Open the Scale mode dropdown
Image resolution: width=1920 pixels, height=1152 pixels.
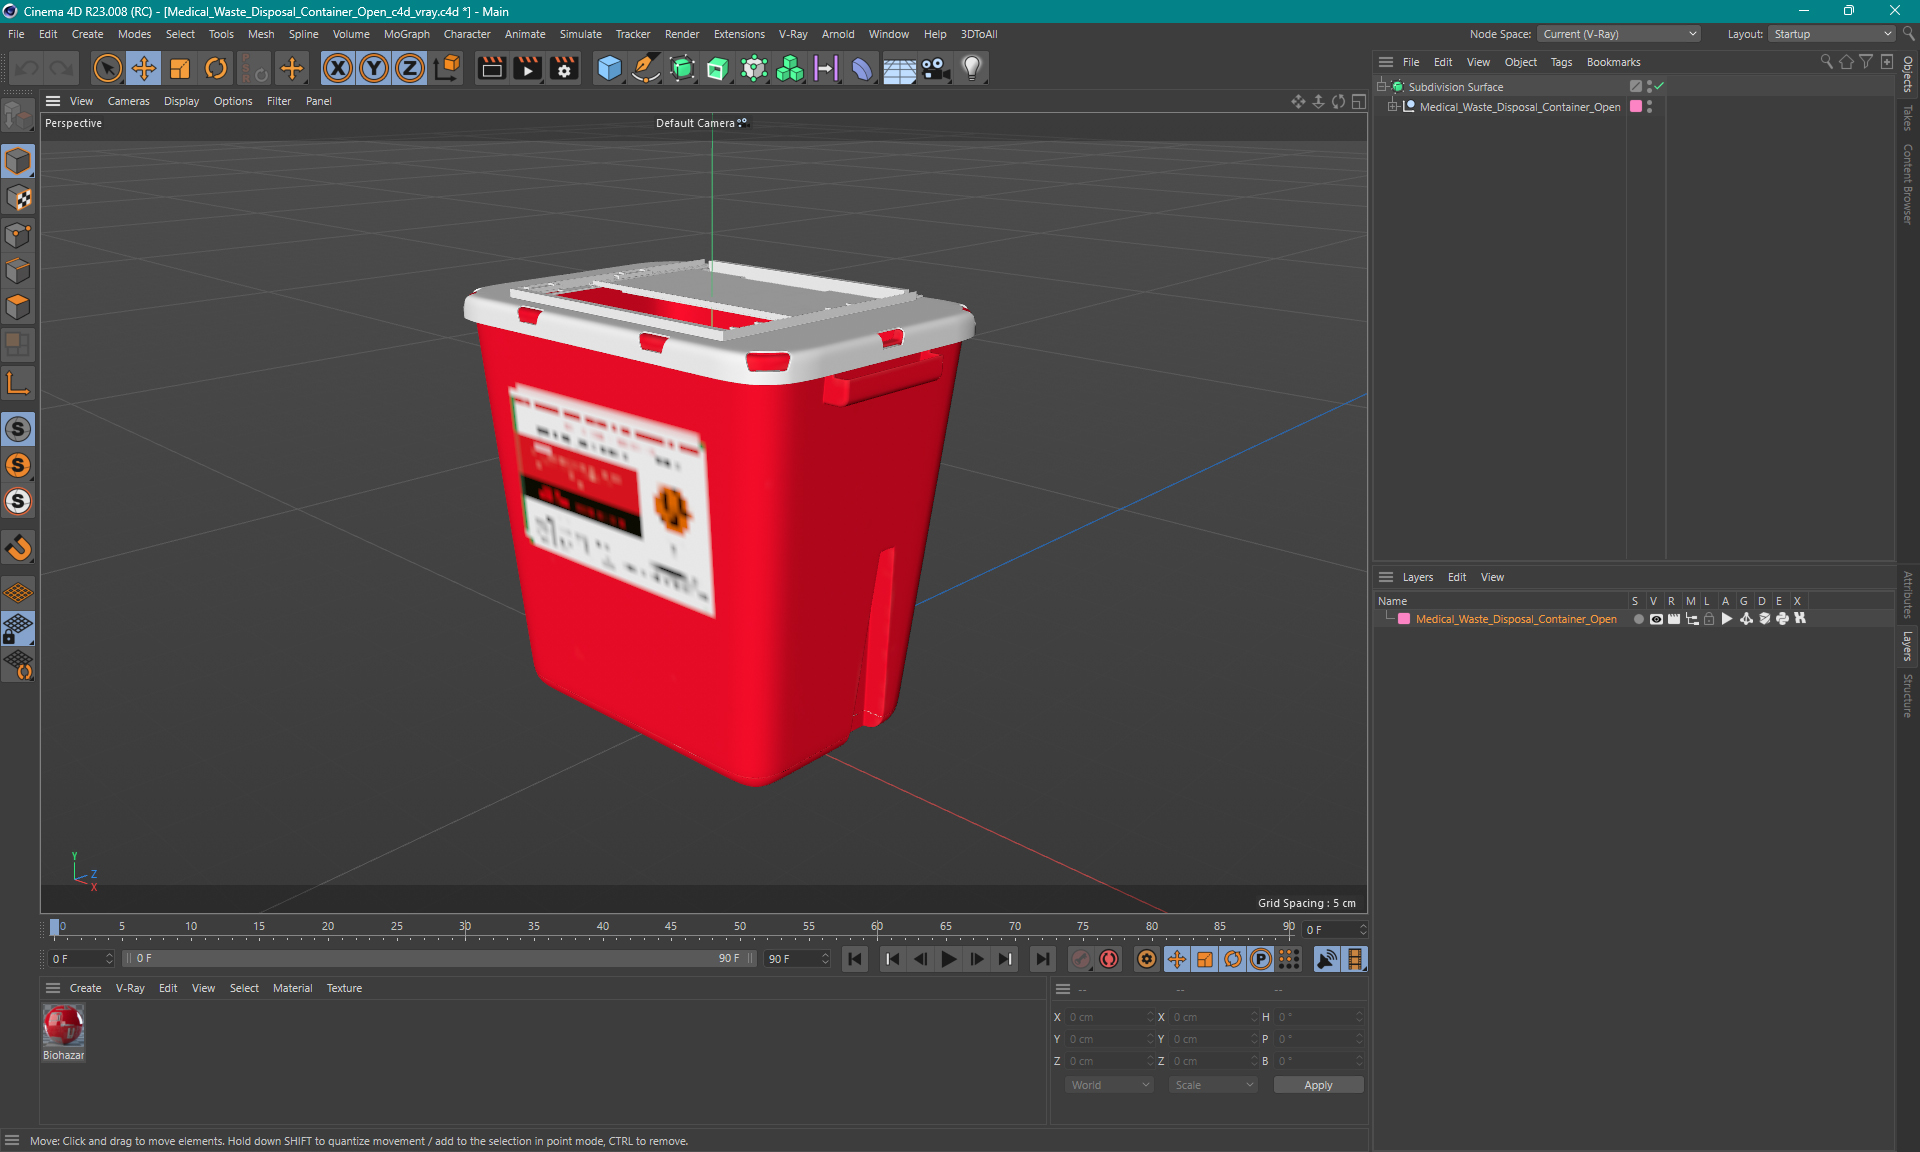1213,1085
